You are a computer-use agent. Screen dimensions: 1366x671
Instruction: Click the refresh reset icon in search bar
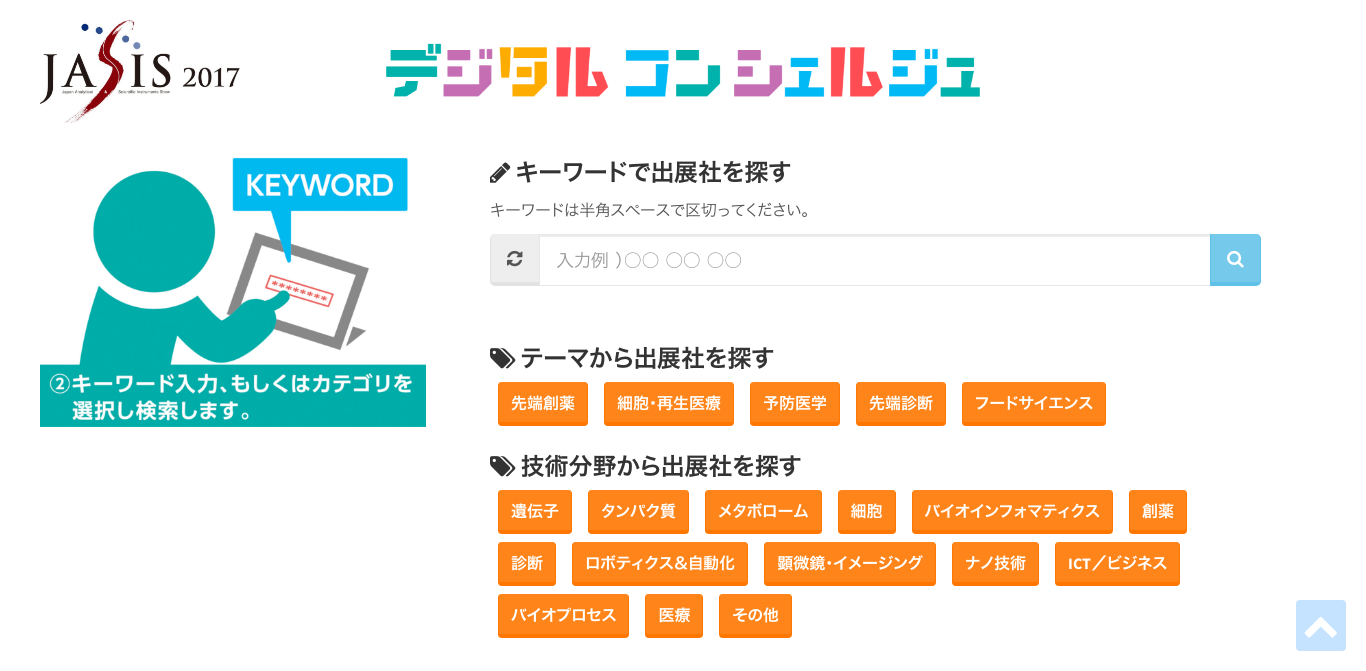coord(515,260)
